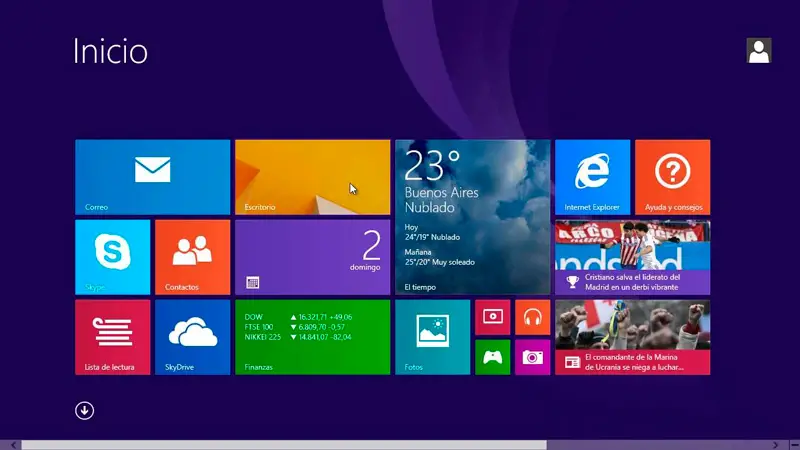Click the small calendar grid icon

253,283
